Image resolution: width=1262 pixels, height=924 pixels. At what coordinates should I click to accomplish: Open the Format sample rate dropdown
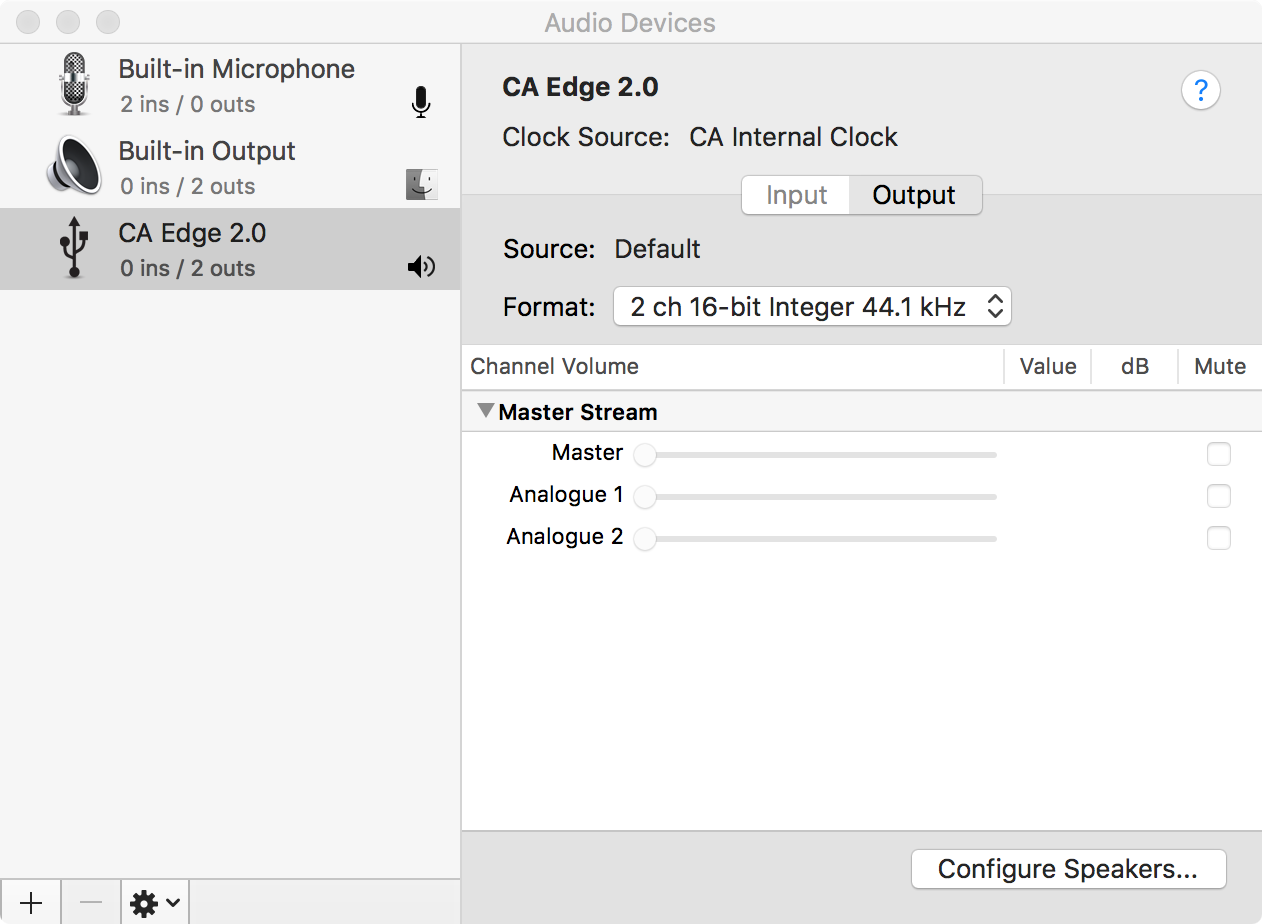point(812,307)
